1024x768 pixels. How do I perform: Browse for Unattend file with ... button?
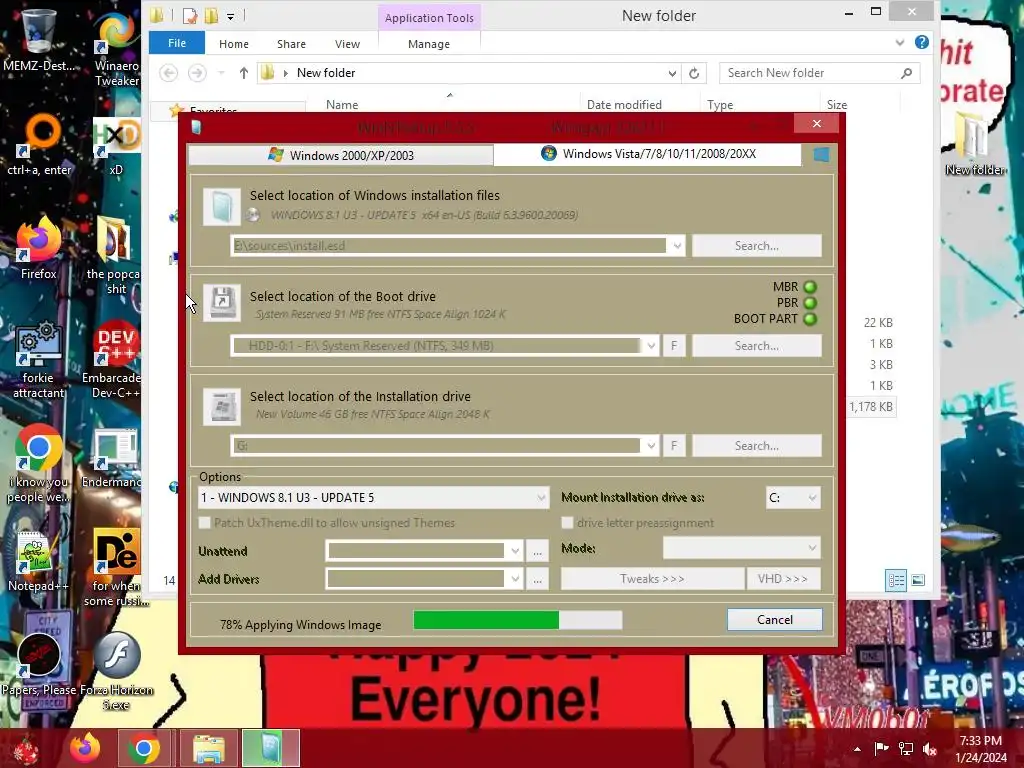[x=537, y=551]
